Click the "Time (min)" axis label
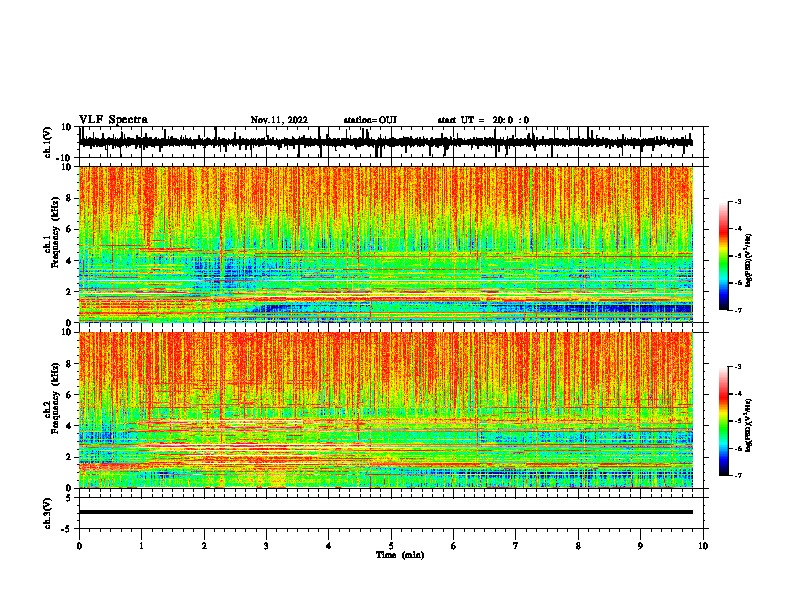 [400, 555]
